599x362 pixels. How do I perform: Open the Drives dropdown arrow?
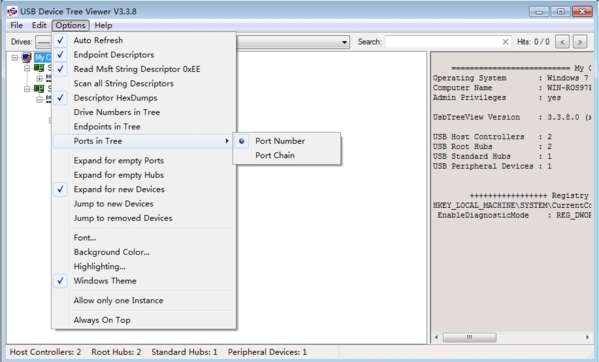click(x=344, y=42)
